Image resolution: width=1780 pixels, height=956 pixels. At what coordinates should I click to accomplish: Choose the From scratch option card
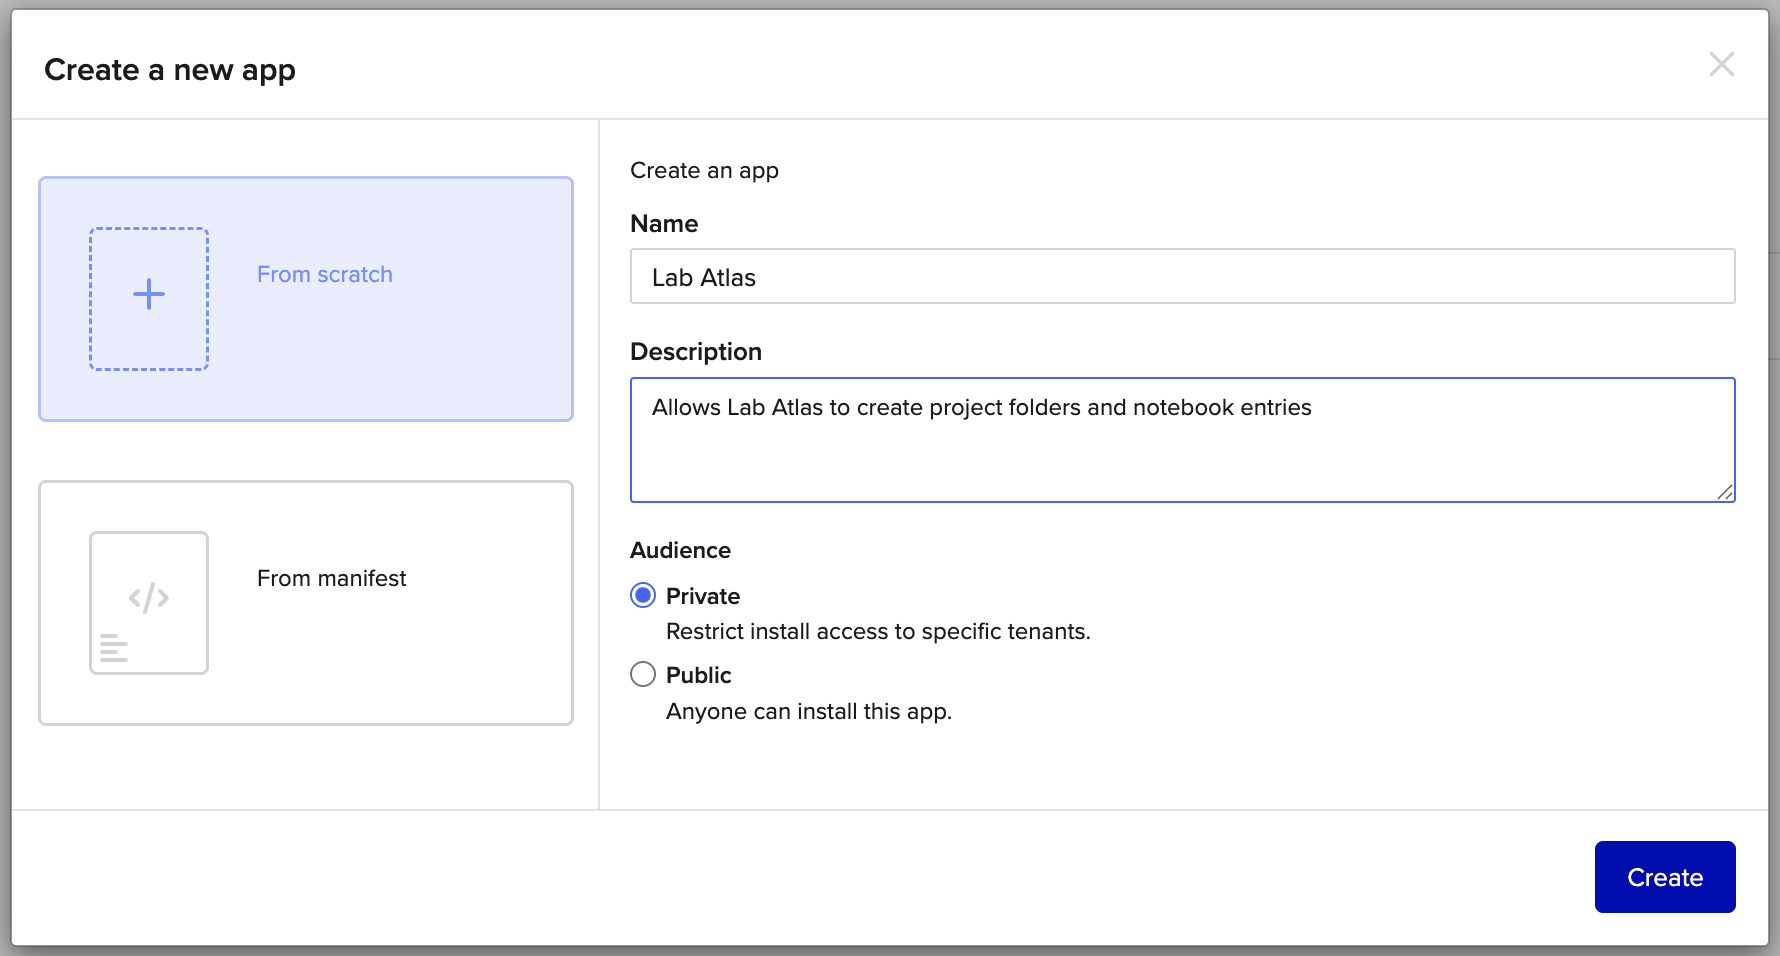[306, 299]
